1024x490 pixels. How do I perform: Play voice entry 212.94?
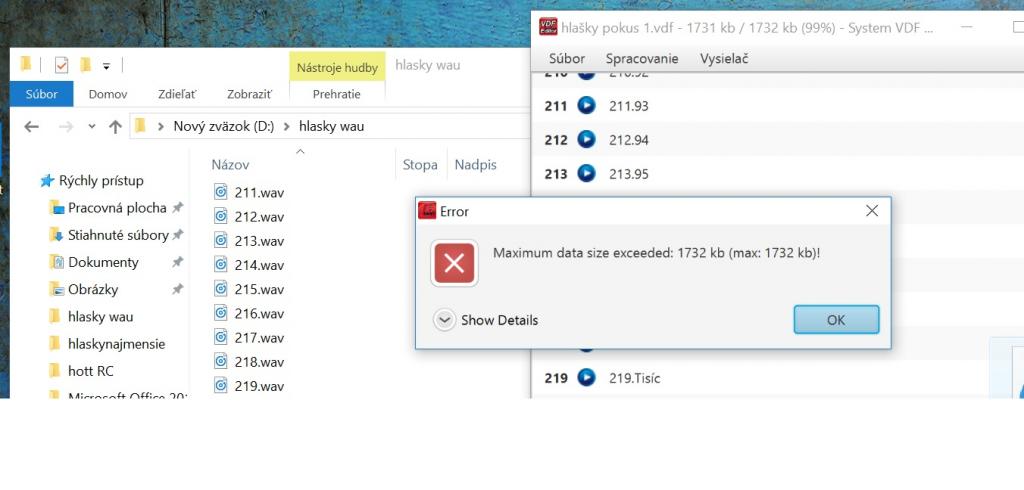tap(586, 139)
